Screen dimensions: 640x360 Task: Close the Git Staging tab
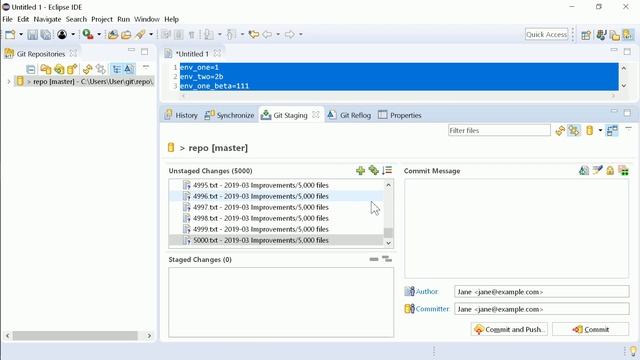pos(316,115)
